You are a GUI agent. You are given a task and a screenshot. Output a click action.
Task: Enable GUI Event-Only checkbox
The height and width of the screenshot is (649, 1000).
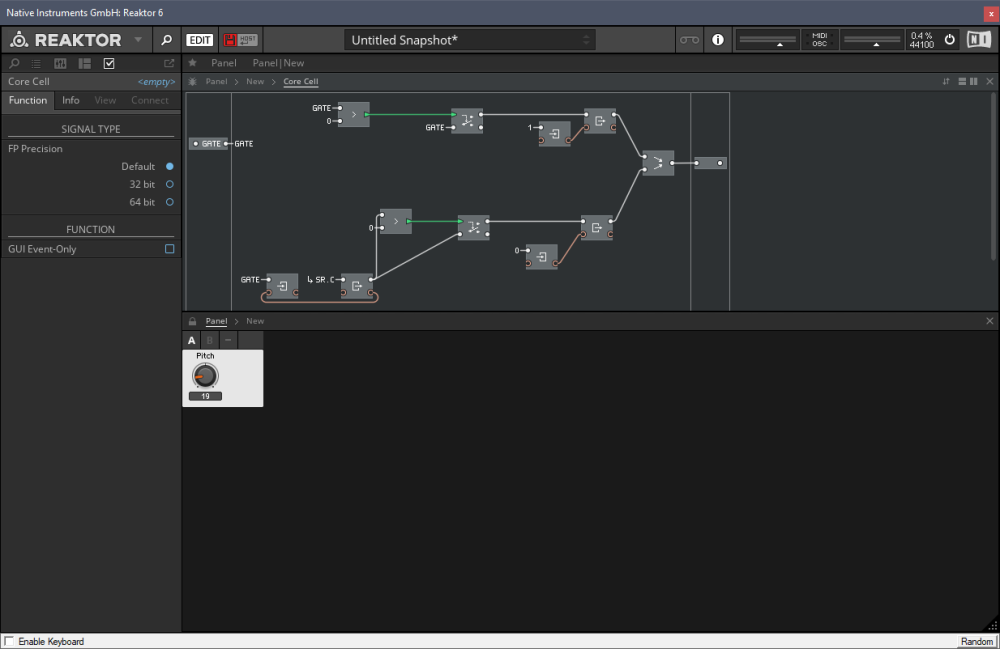coord(170,249)
